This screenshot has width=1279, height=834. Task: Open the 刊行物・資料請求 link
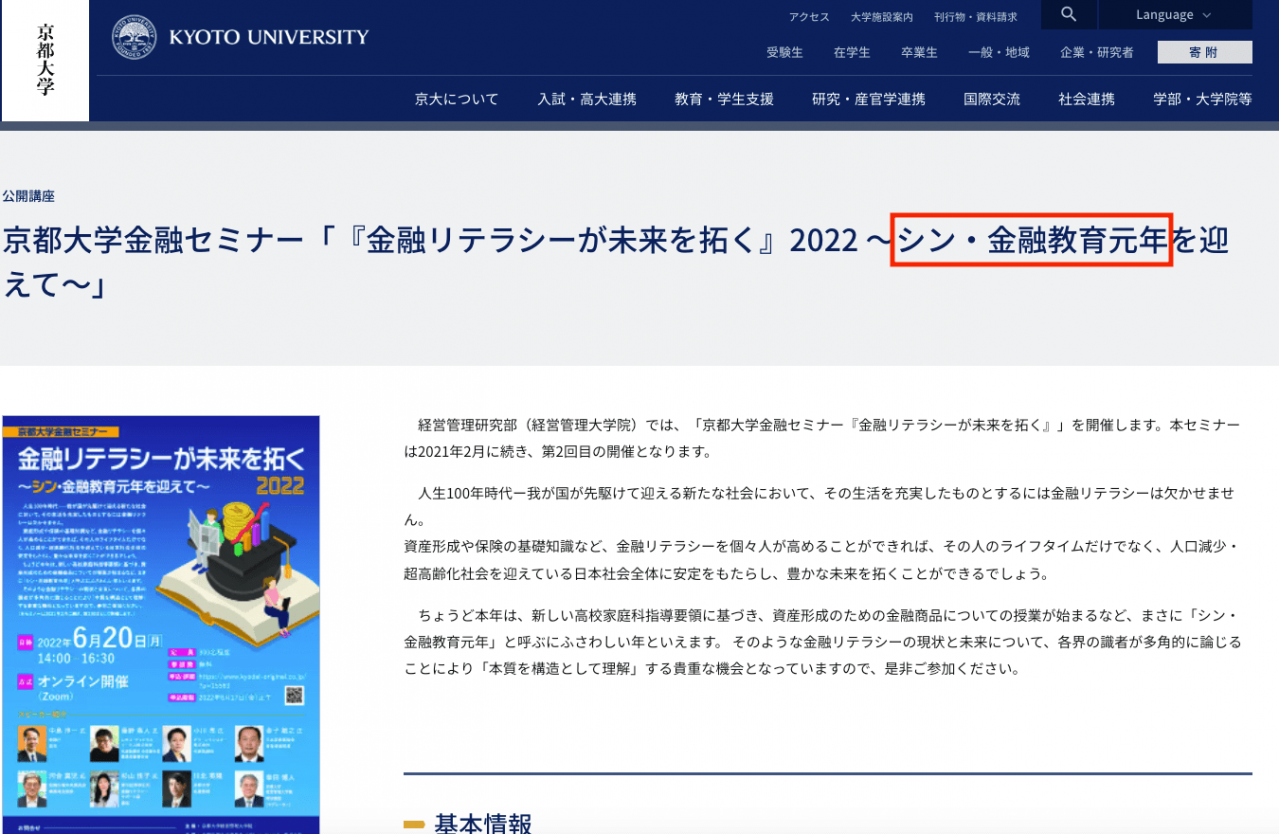(976, 17)
